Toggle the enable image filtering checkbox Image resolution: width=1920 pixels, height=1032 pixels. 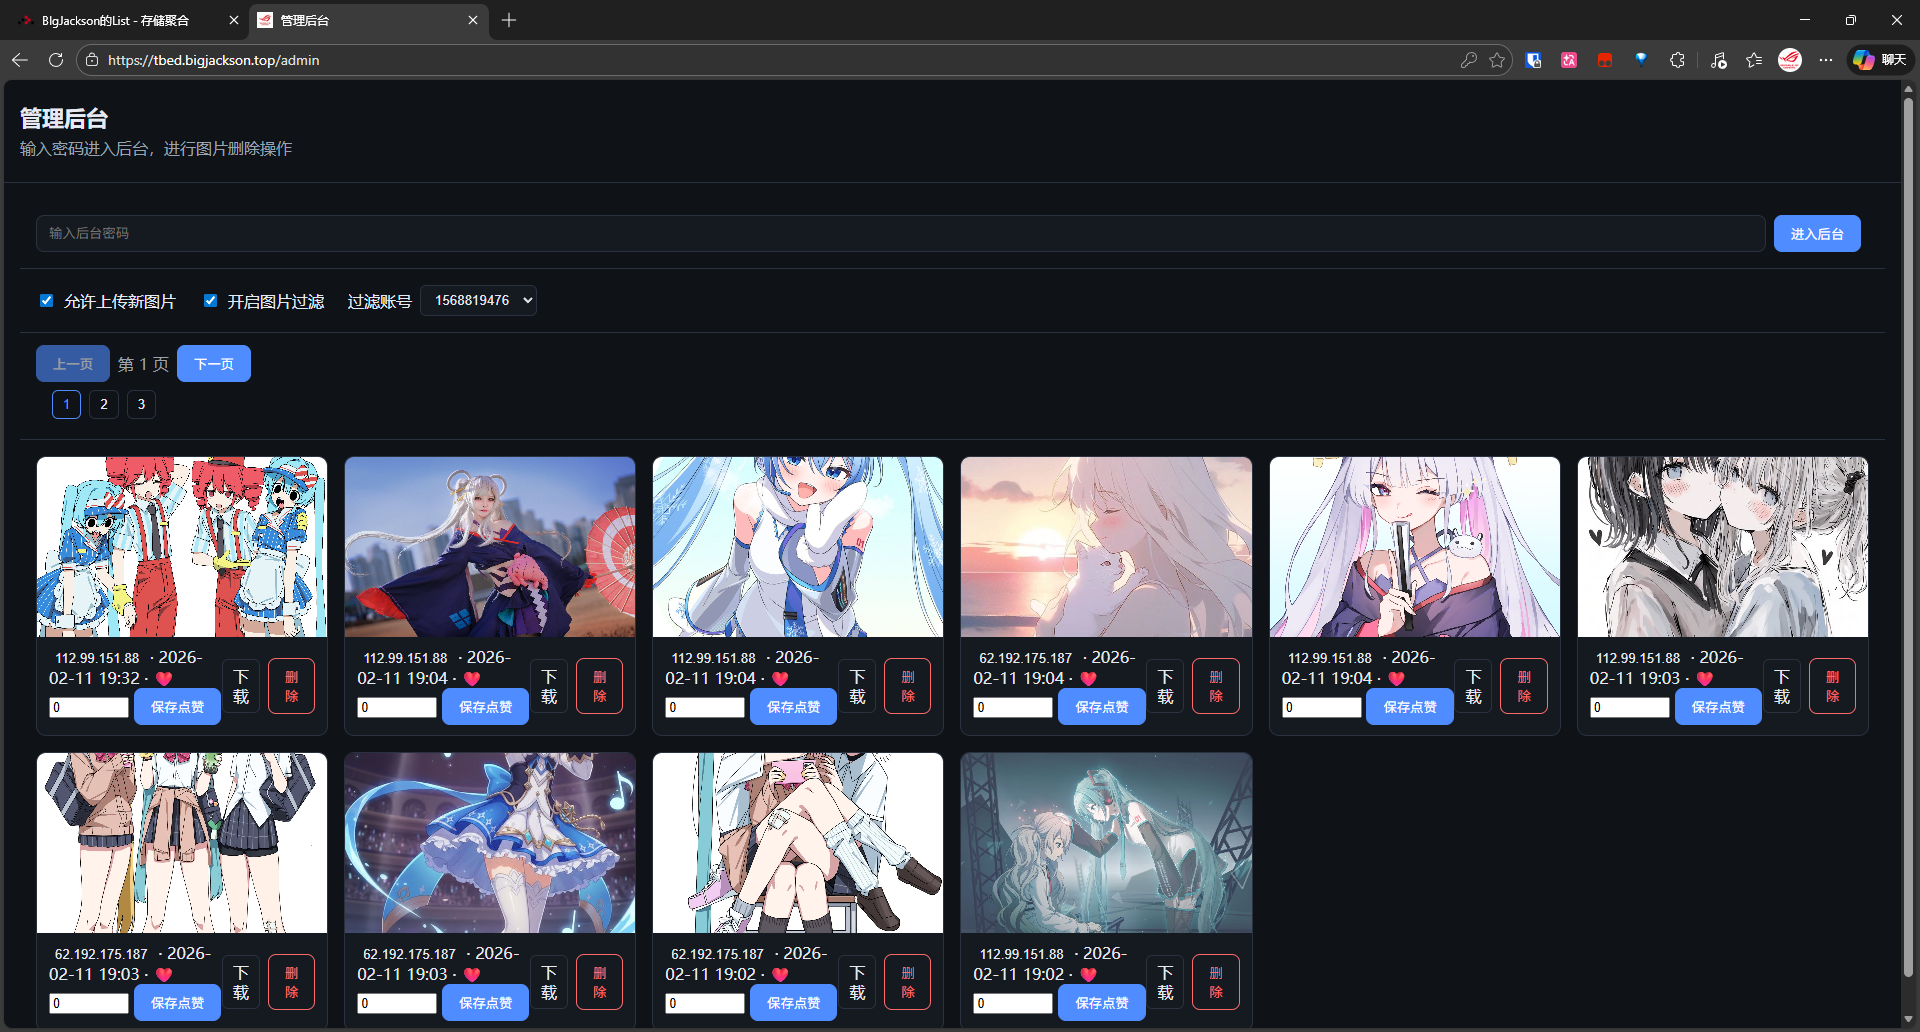[x=210, y=301]
